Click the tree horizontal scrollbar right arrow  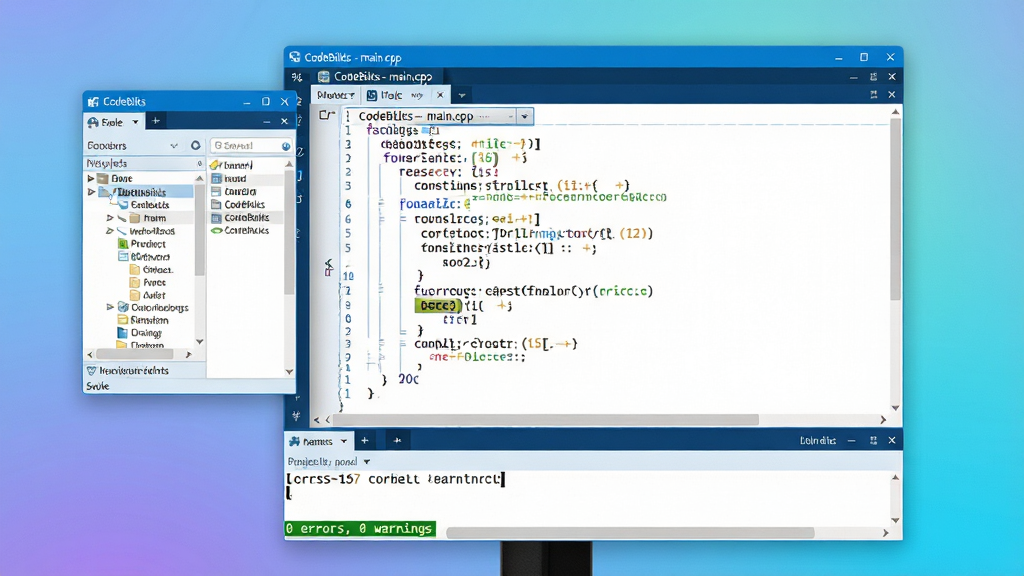(188, 355)
